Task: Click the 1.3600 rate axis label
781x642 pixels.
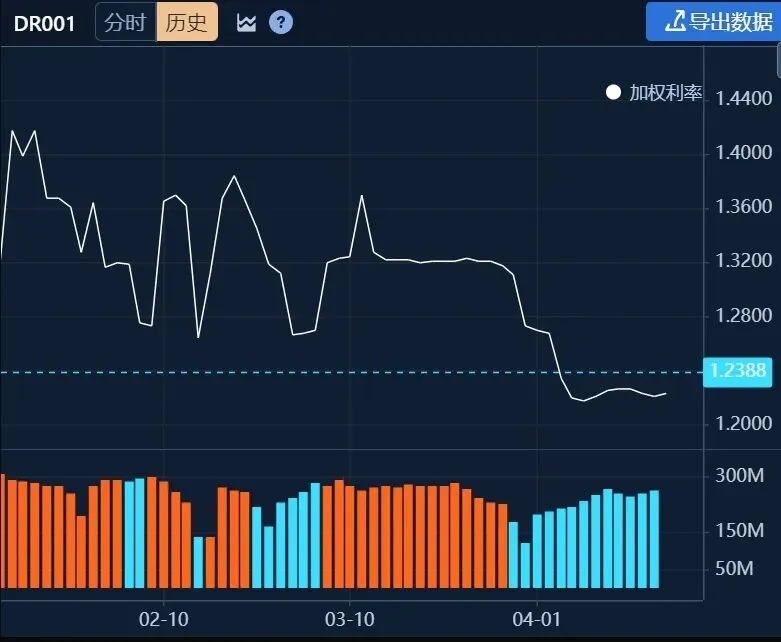Action: [744, 206]
